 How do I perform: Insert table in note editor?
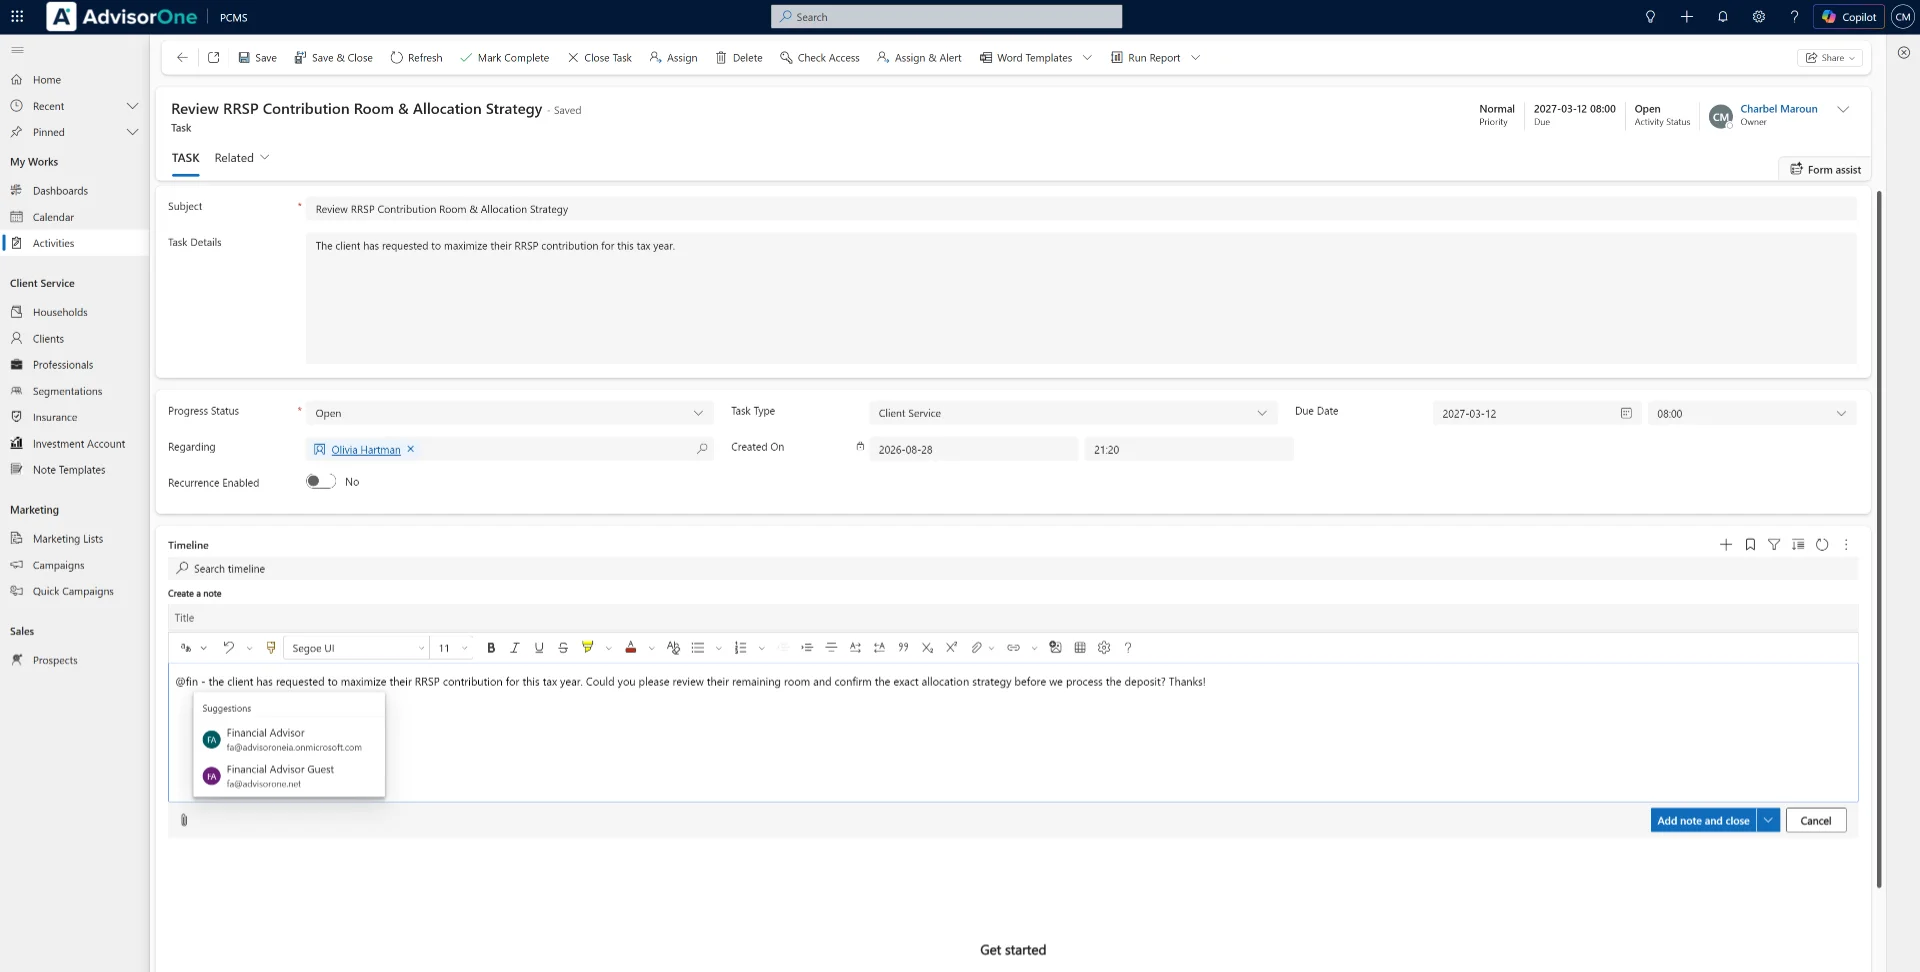(1080, 648)
